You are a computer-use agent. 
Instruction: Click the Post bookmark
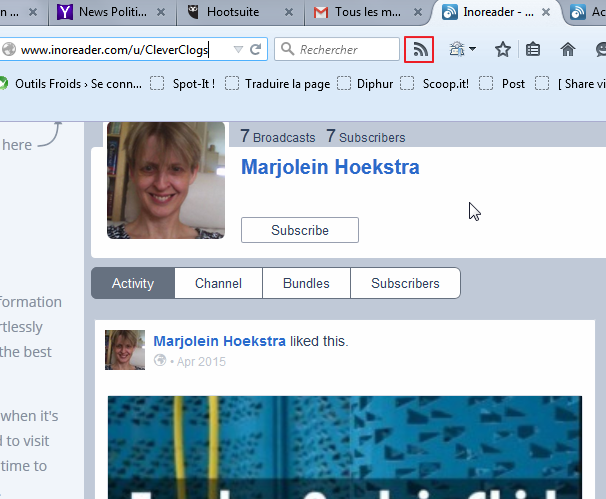(x=502, y=83)
